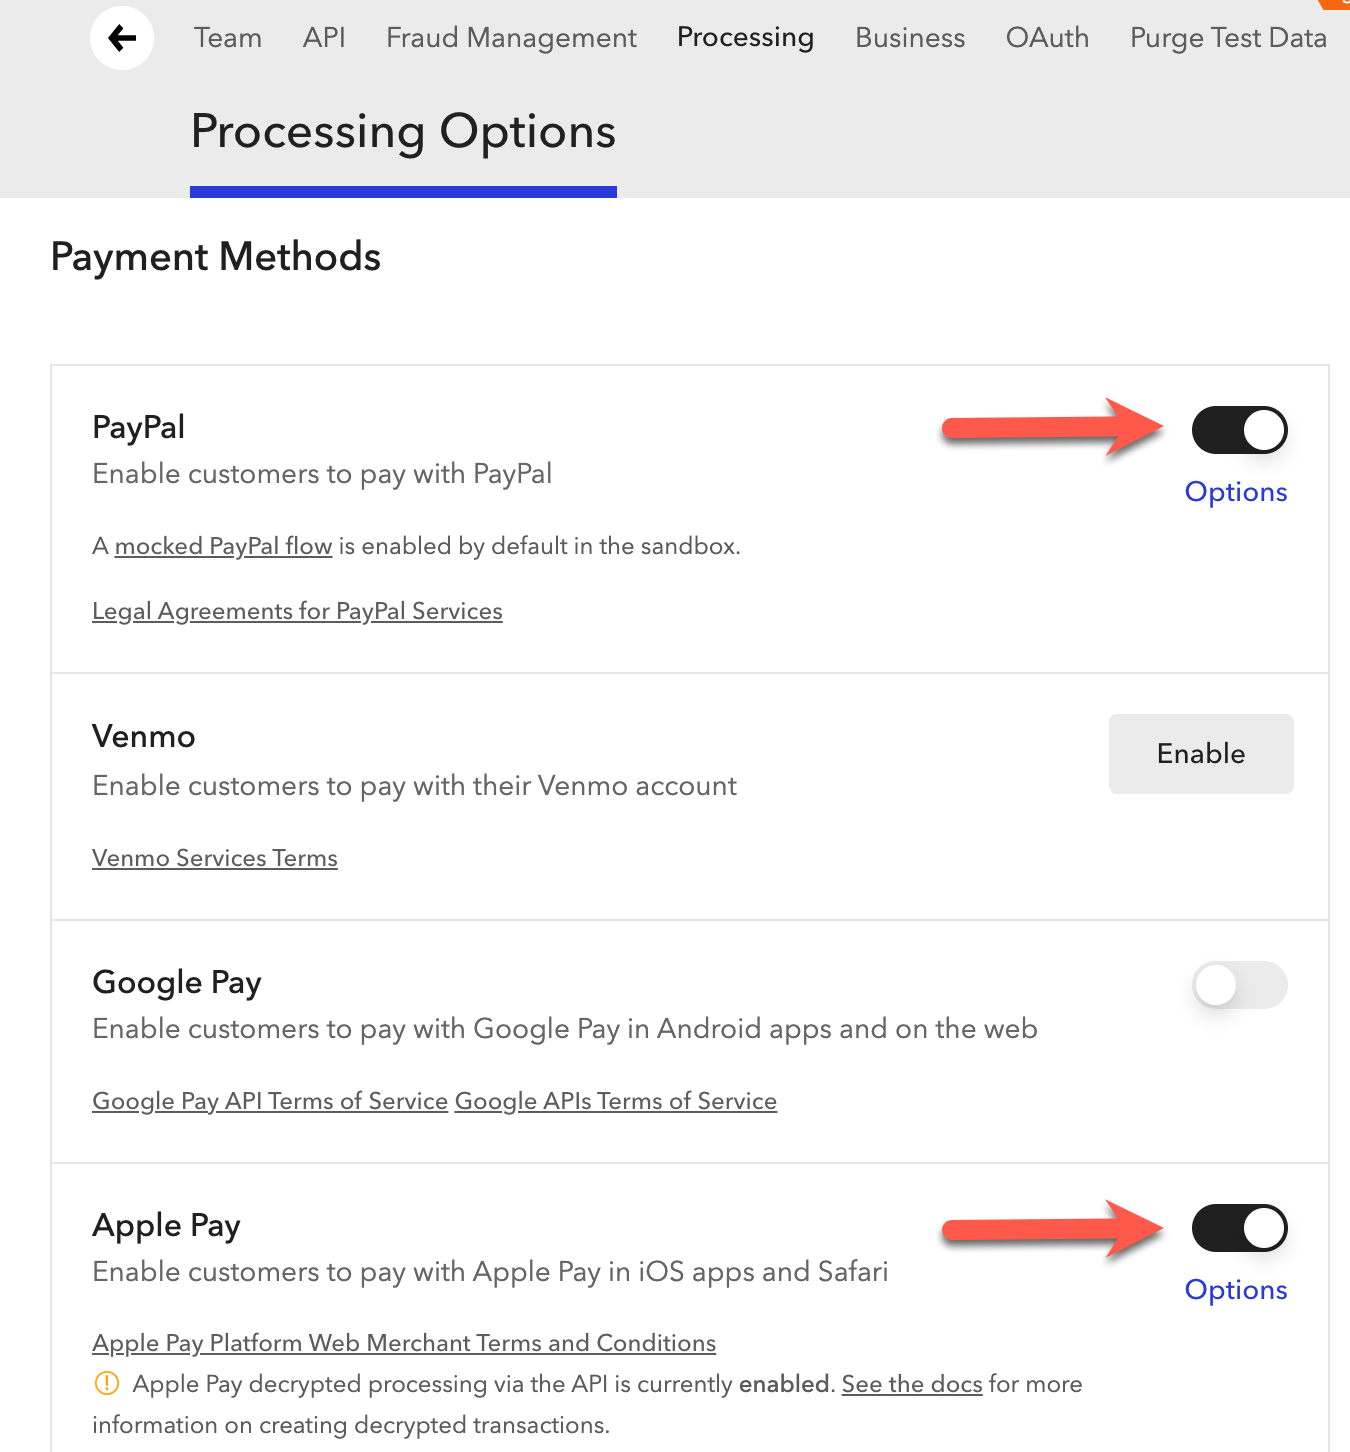Switch off the Apple Pay toggle
Screen dimensions: 1350x1452
(x=1239, y=1228)
